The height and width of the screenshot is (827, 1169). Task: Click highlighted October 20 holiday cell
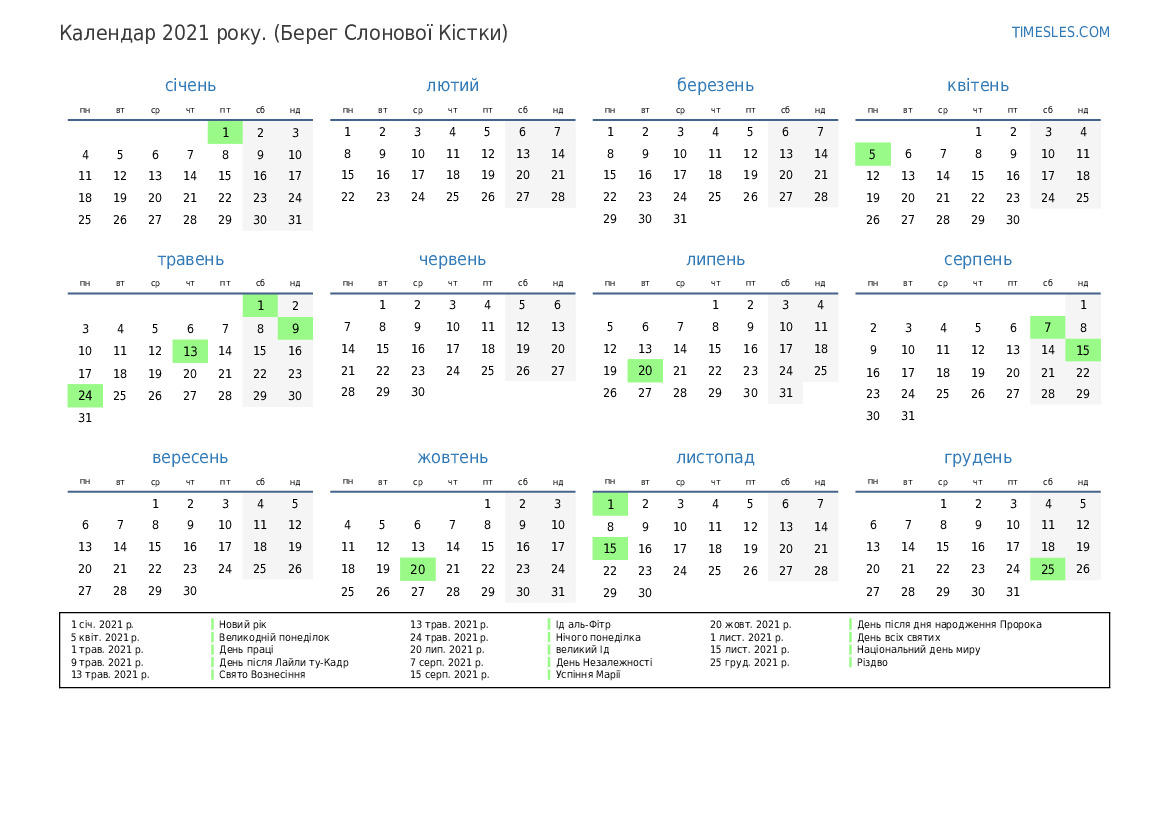(x=418, y=569)
